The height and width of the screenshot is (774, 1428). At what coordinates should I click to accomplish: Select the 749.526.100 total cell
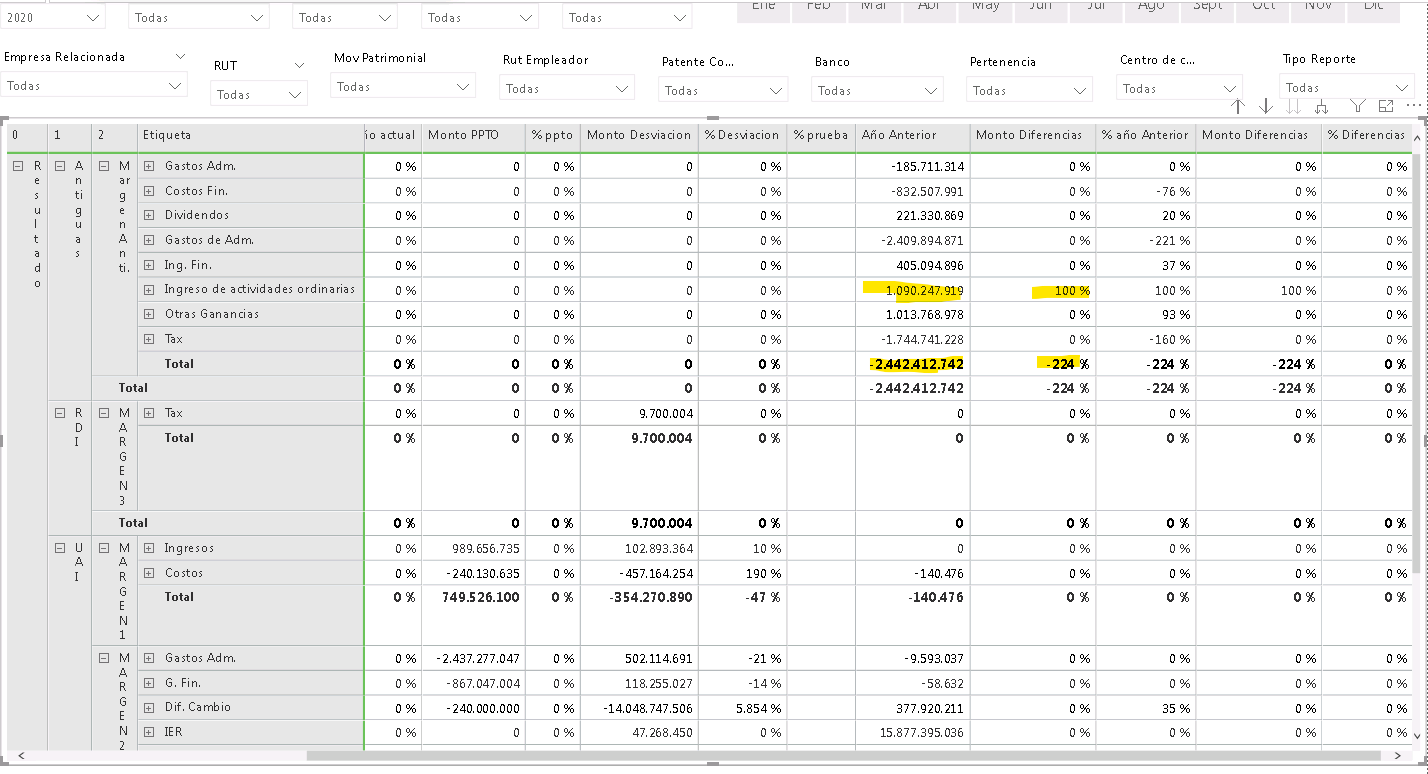tap(473, 597)
